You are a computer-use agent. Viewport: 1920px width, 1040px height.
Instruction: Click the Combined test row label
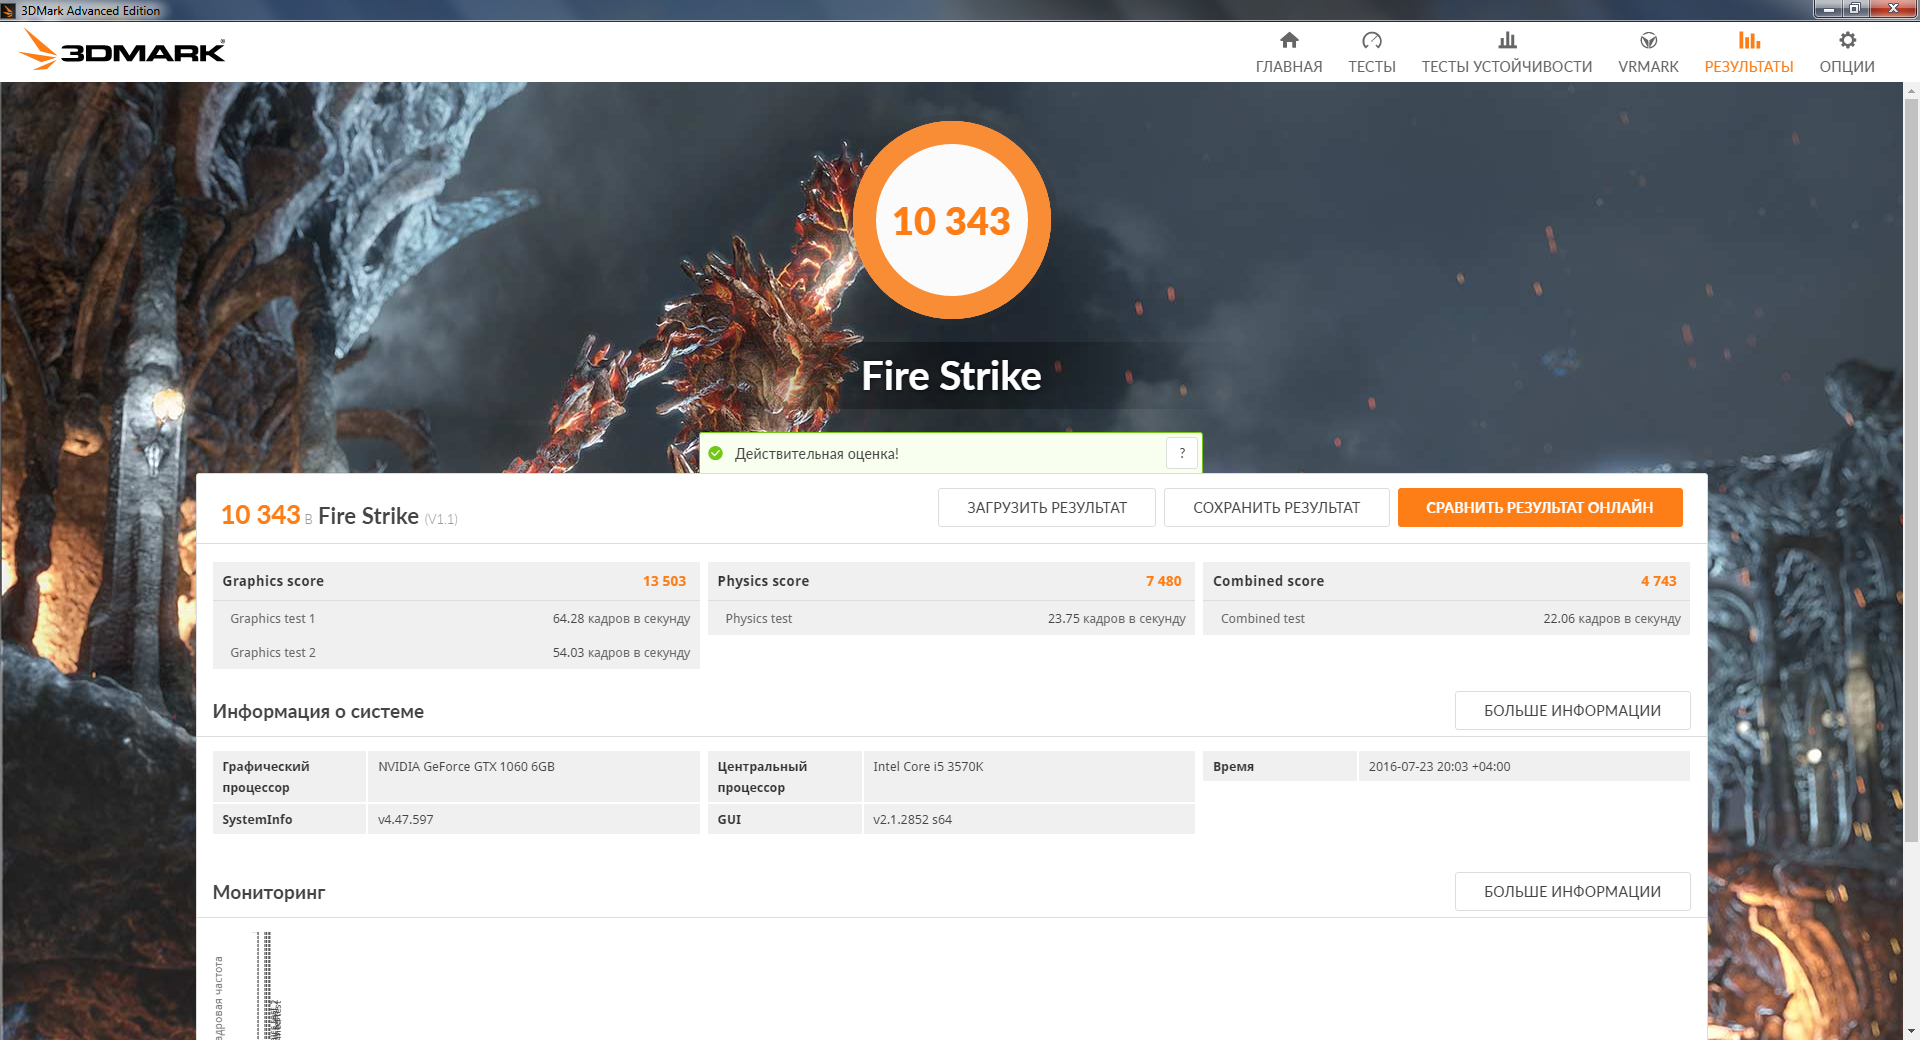[1262, 619]
